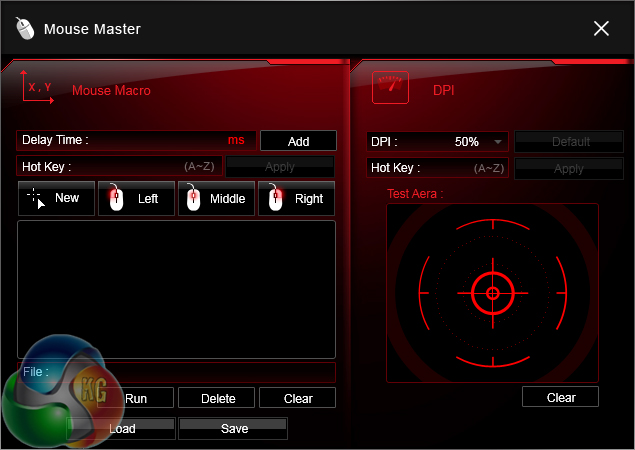The width and height of the screenshot is (635, 450).
Task: Click the 'Test Aera :' label
Action: 415,194
